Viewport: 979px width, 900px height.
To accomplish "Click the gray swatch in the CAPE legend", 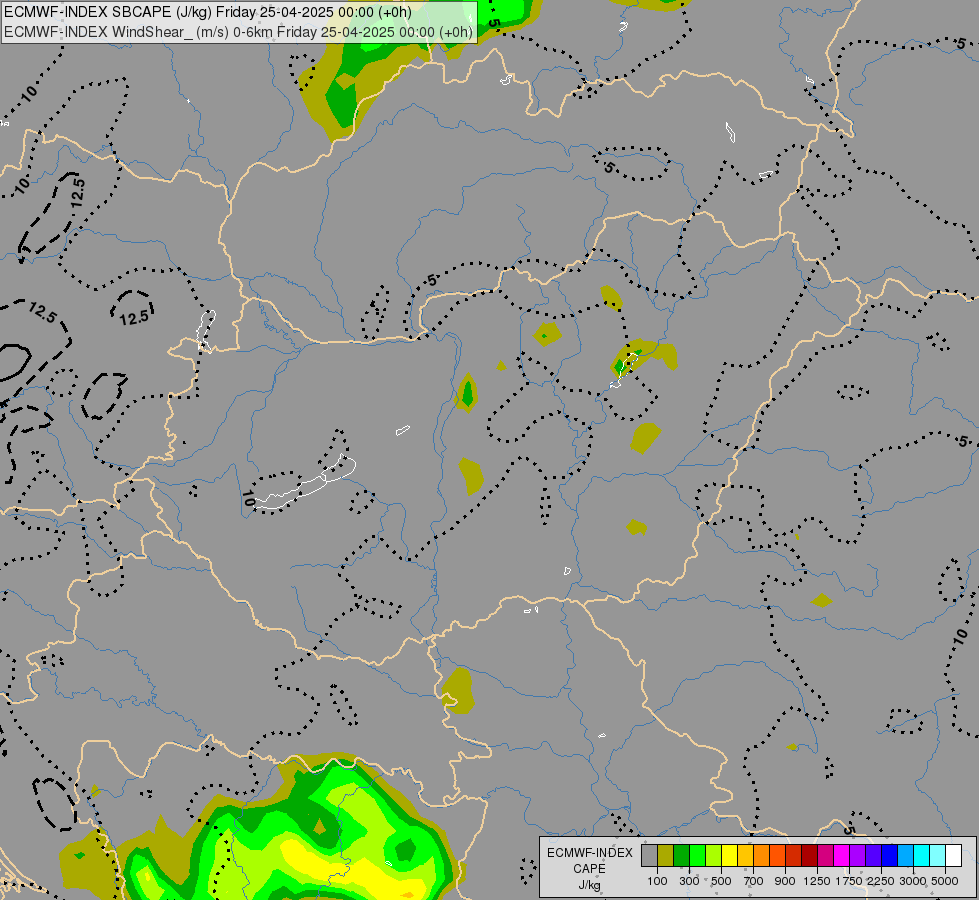I will (x=649, y=855).
